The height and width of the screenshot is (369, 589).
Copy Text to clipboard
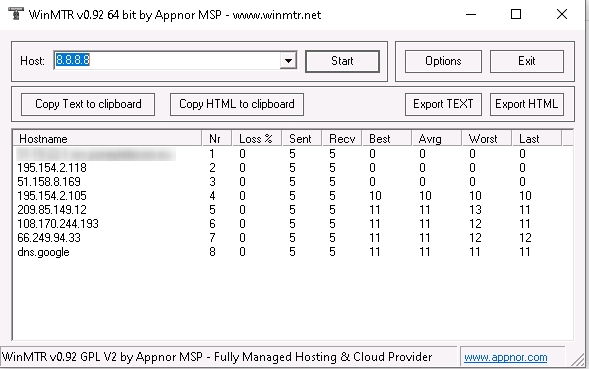pyautogui.click(x=88, y=104)
